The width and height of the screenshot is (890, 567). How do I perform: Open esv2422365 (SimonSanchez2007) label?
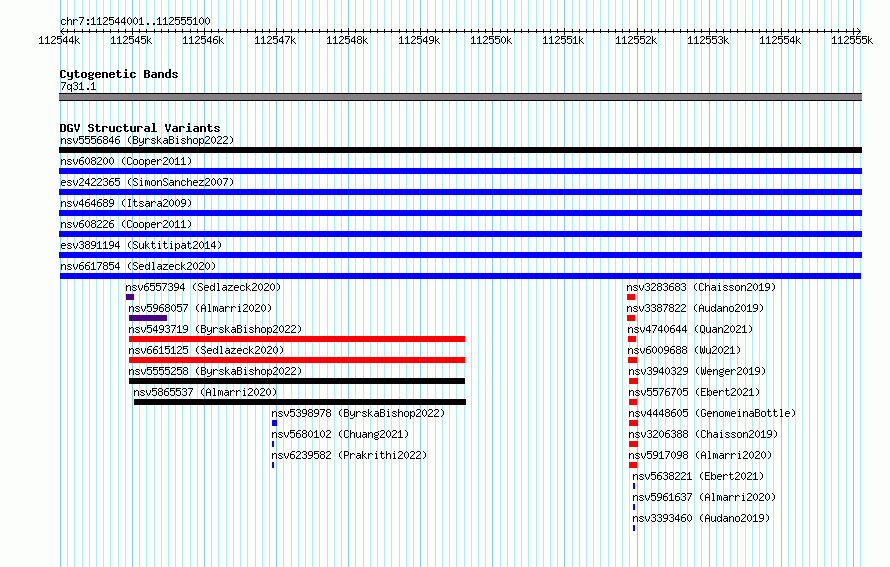coord(147,182)
